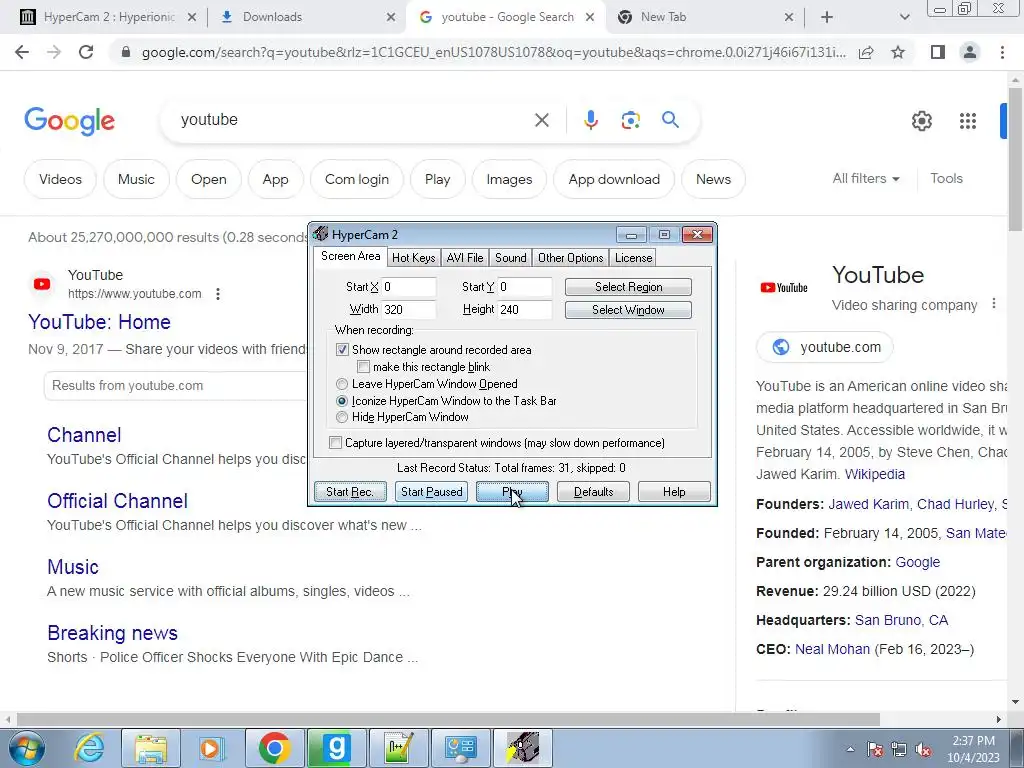This screenshot has width=1024, height=768.
Task: Click HyperCam camera icon on taskbar
Action: (x=523, y=748)
